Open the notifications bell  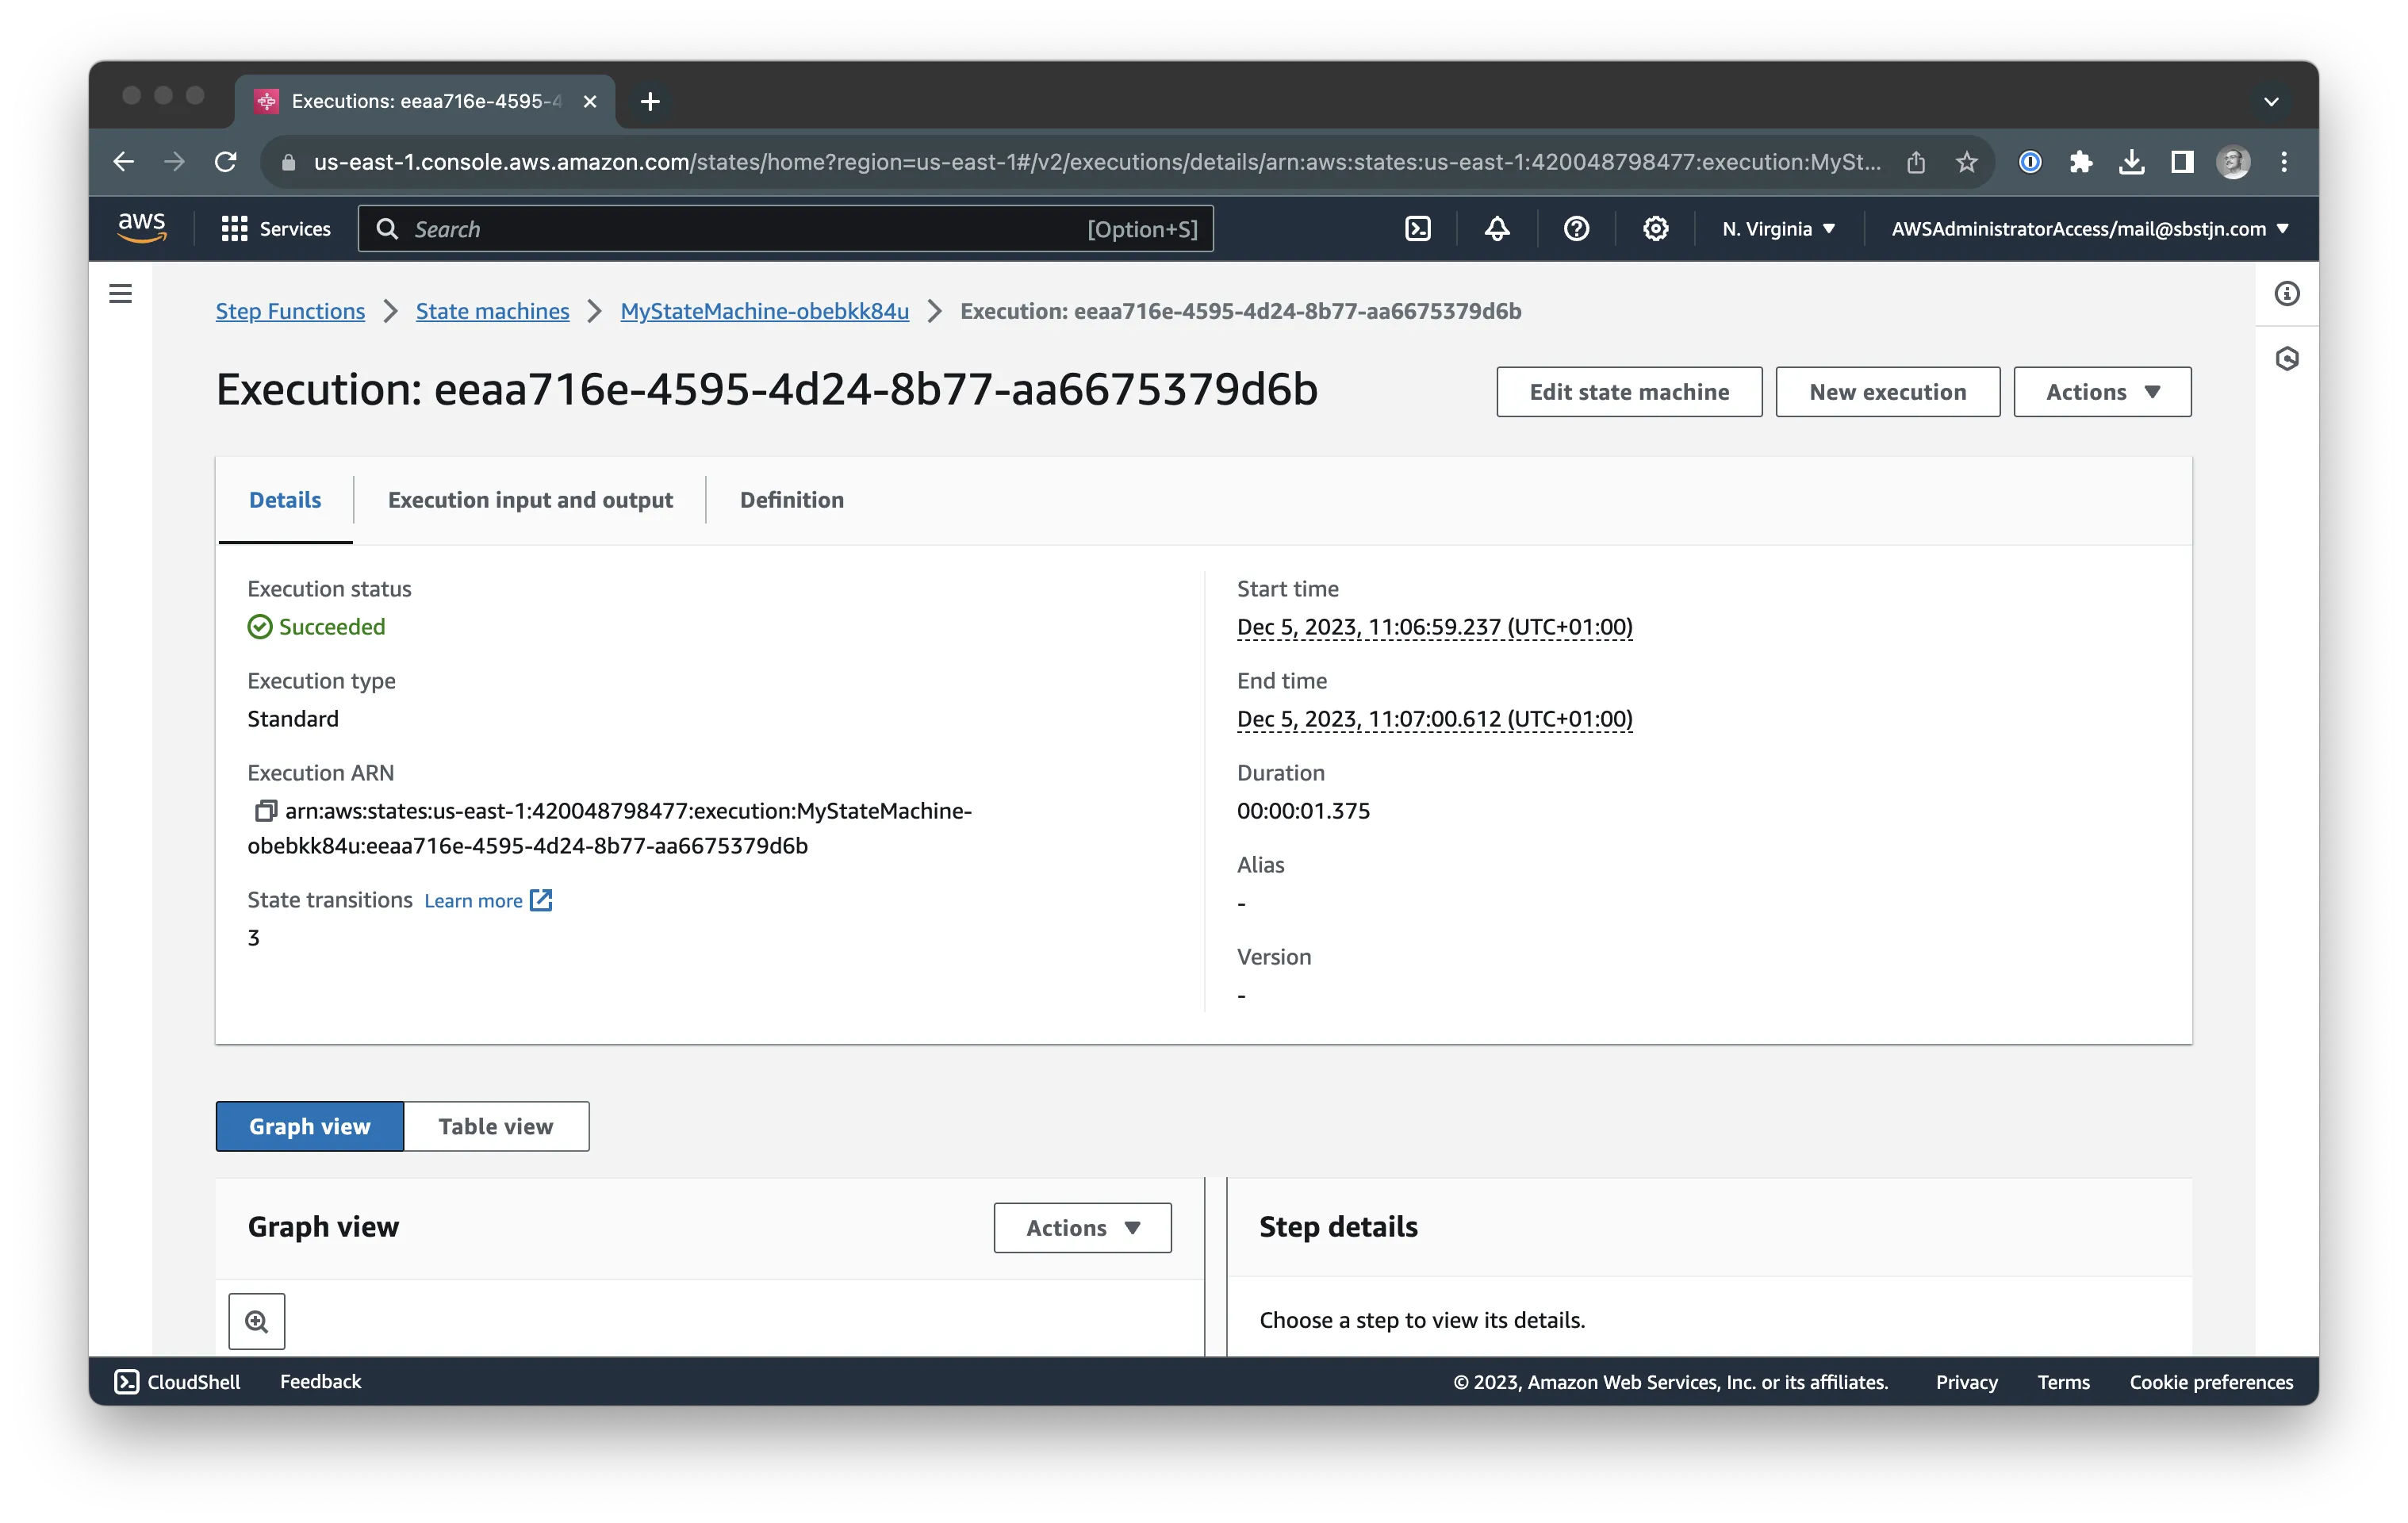[x=1497, y=228]
